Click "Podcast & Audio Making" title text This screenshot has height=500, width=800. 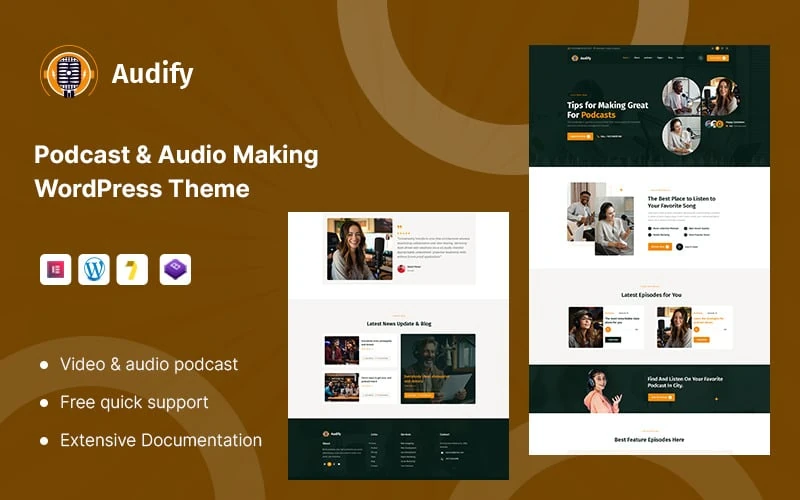[x=176, y=155]
